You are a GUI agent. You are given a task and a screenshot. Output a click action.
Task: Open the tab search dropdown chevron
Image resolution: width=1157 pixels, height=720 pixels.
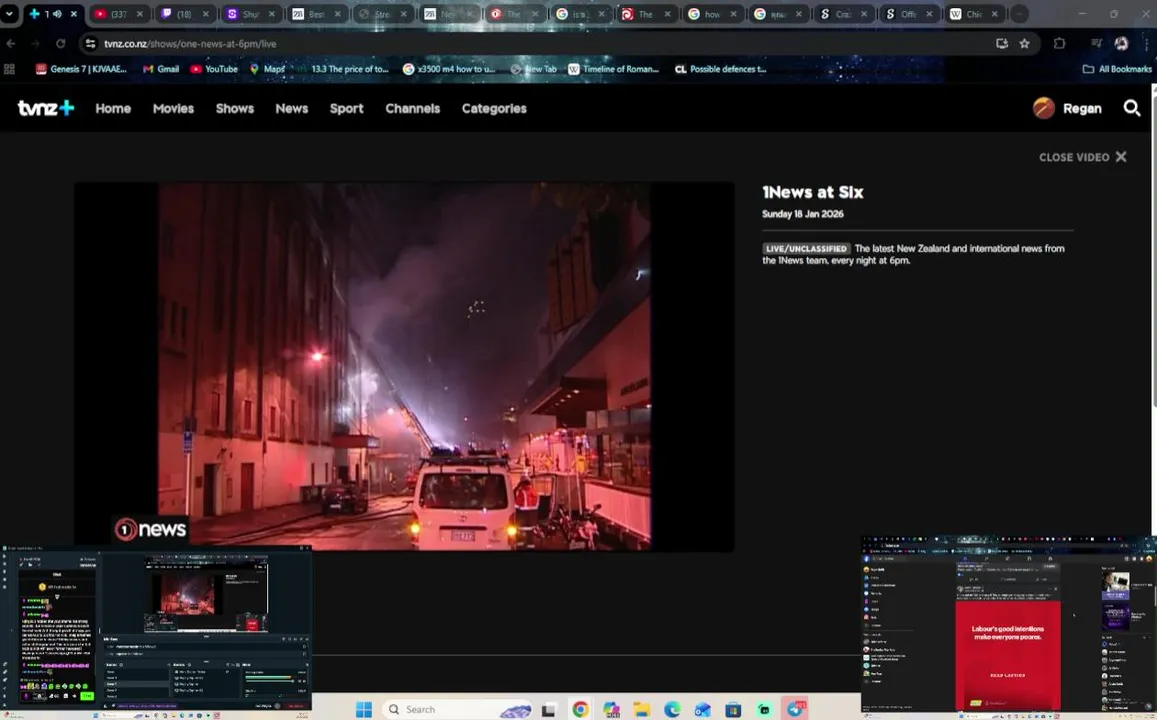tap(9, 14)
